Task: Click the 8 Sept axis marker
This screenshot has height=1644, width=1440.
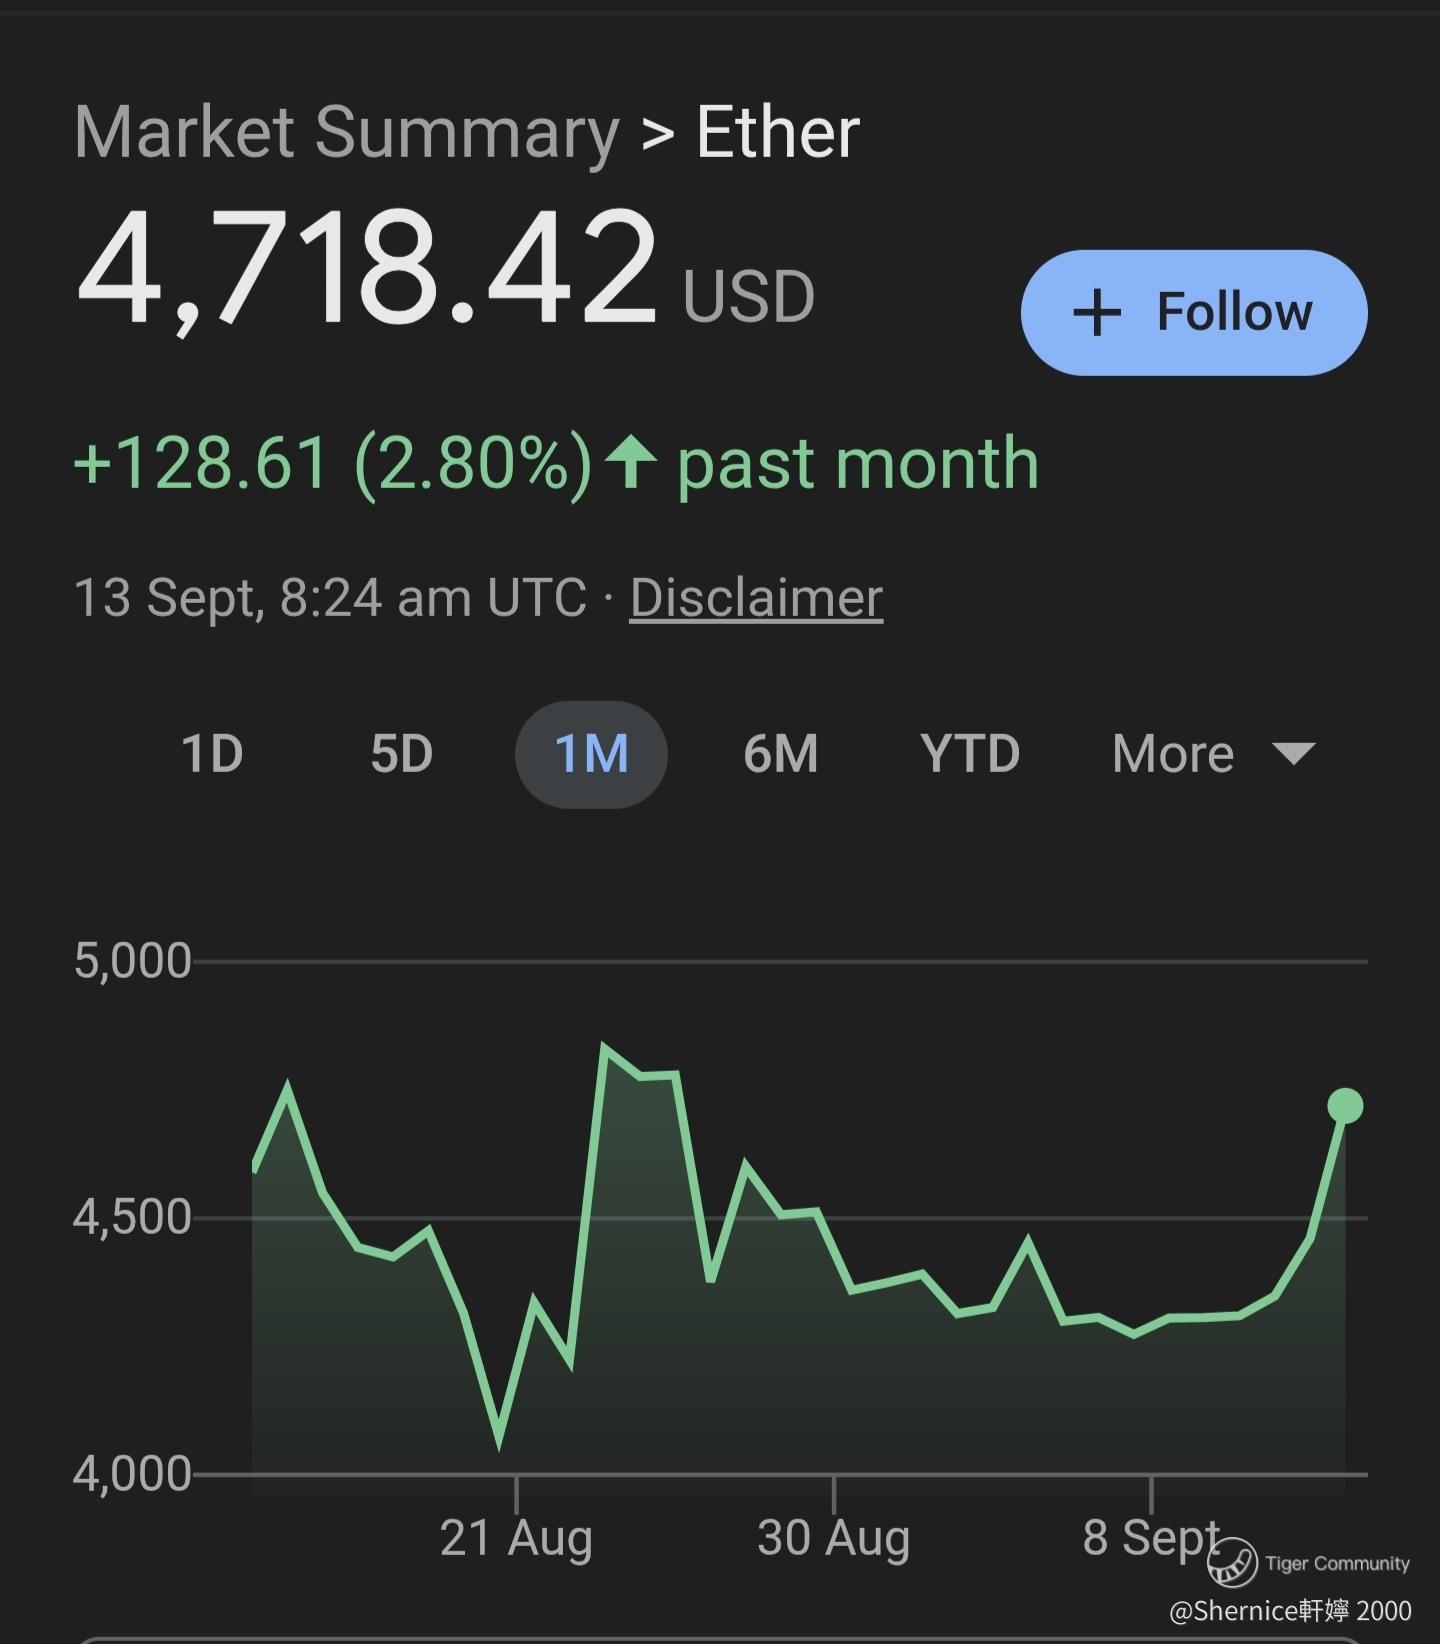Action: 1151,1537
